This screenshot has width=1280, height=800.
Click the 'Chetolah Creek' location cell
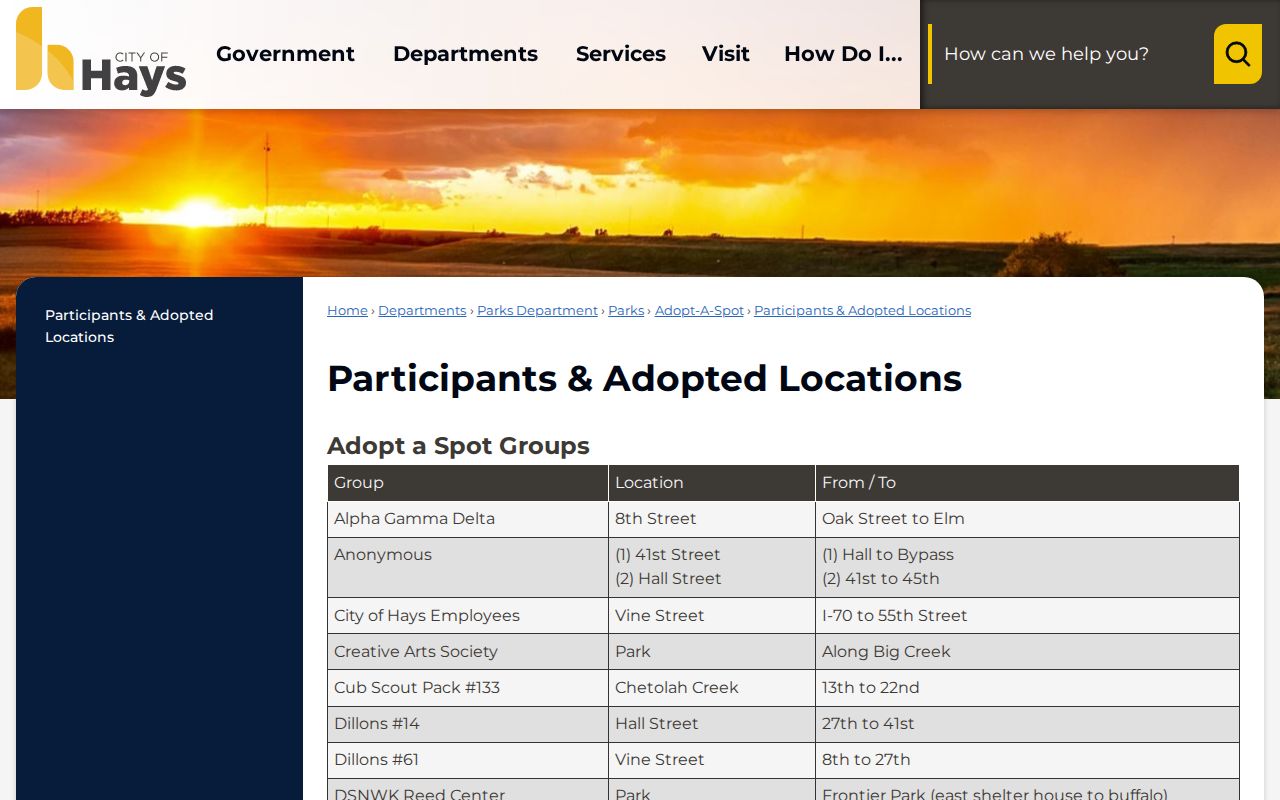[712, 688]
